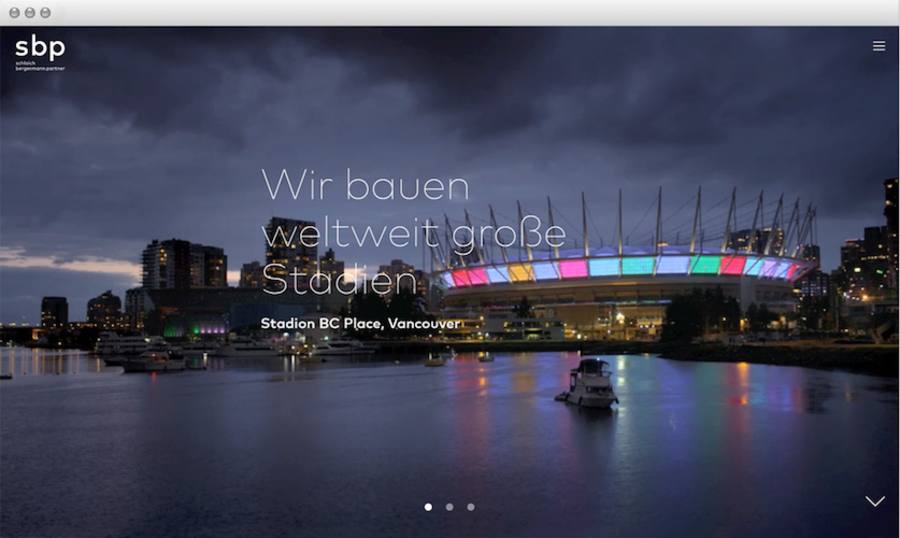Click the headline Wir bauen weltweit große Stadien

(414, 233)
